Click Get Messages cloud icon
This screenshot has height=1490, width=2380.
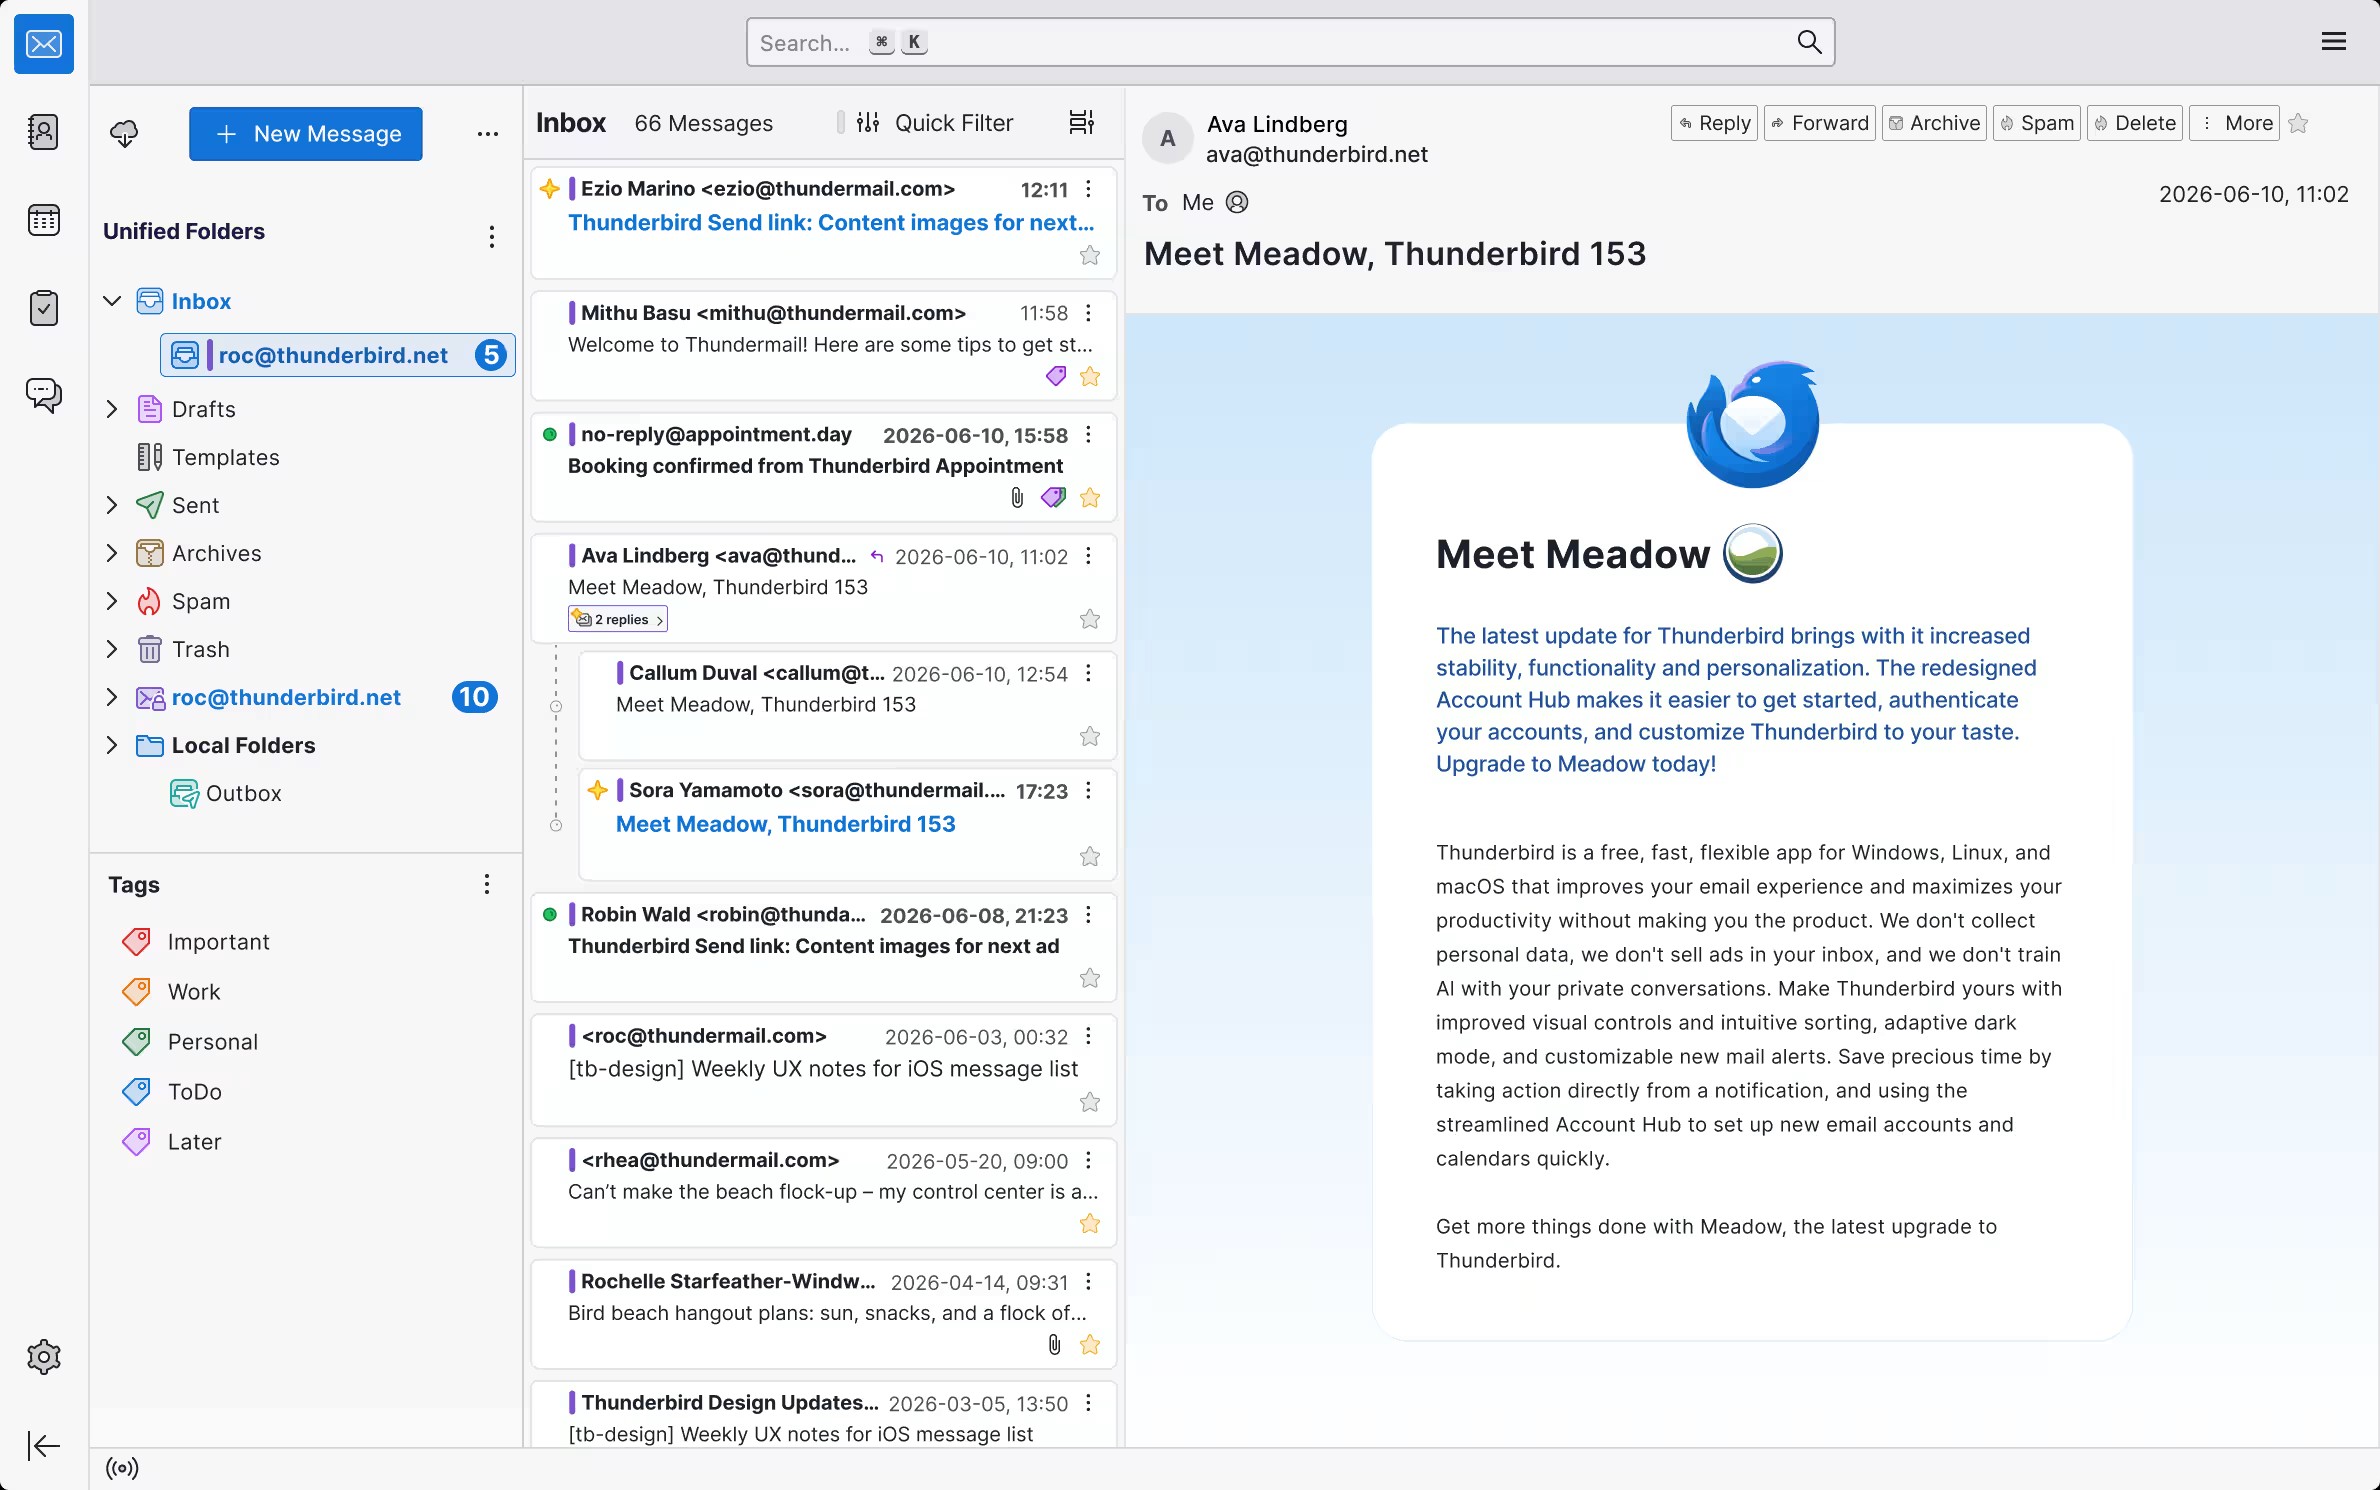[124, 134]
